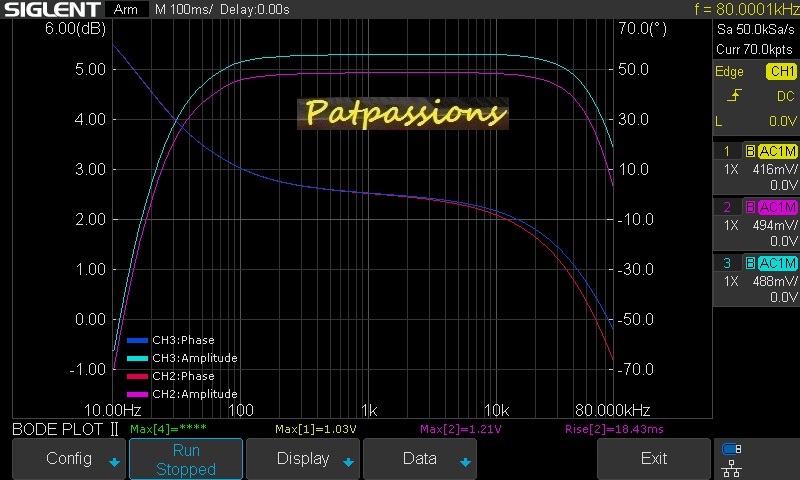Image resolution: width=800 pixels, height=480 pixels.
Task: Expand the Data dropdown arrow
Action: pyautogui.click(x=465, y=462)
